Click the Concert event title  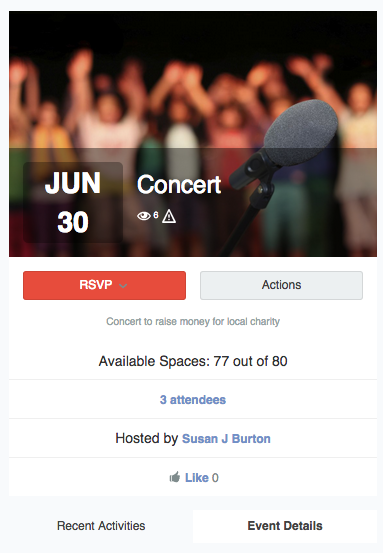[179, 184]
